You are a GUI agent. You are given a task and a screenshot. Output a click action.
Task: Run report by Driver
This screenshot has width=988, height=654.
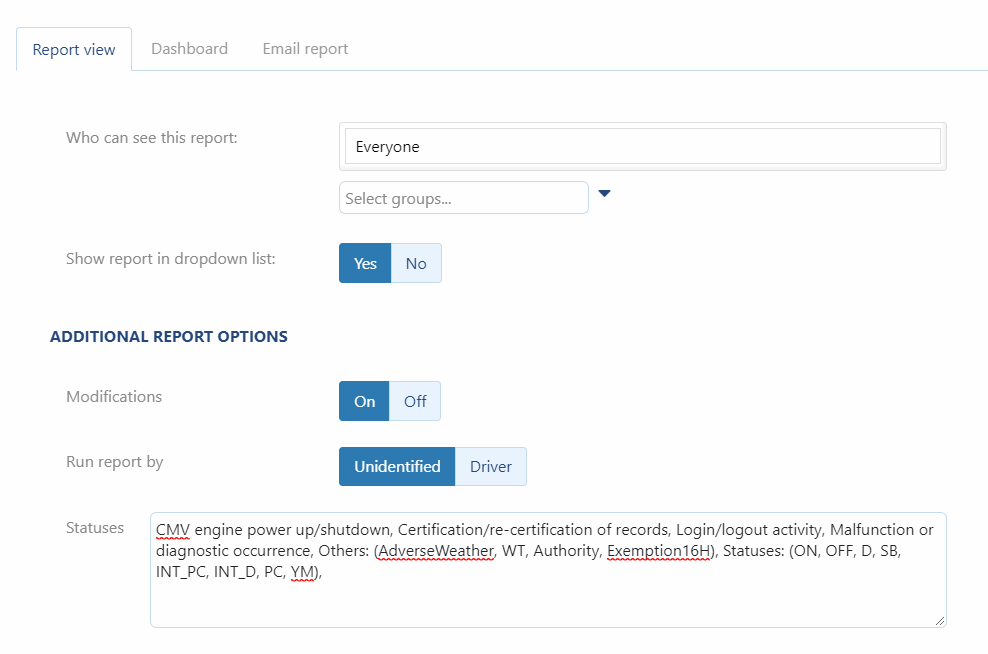(x=490, y=467)
